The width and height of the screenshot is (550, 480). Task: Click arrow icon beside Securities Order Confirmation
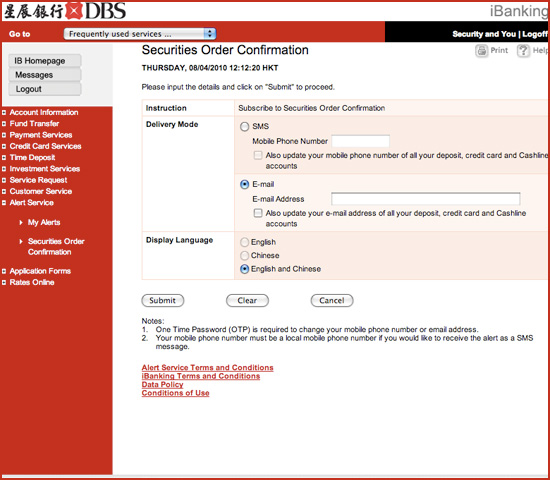[21, 241]
